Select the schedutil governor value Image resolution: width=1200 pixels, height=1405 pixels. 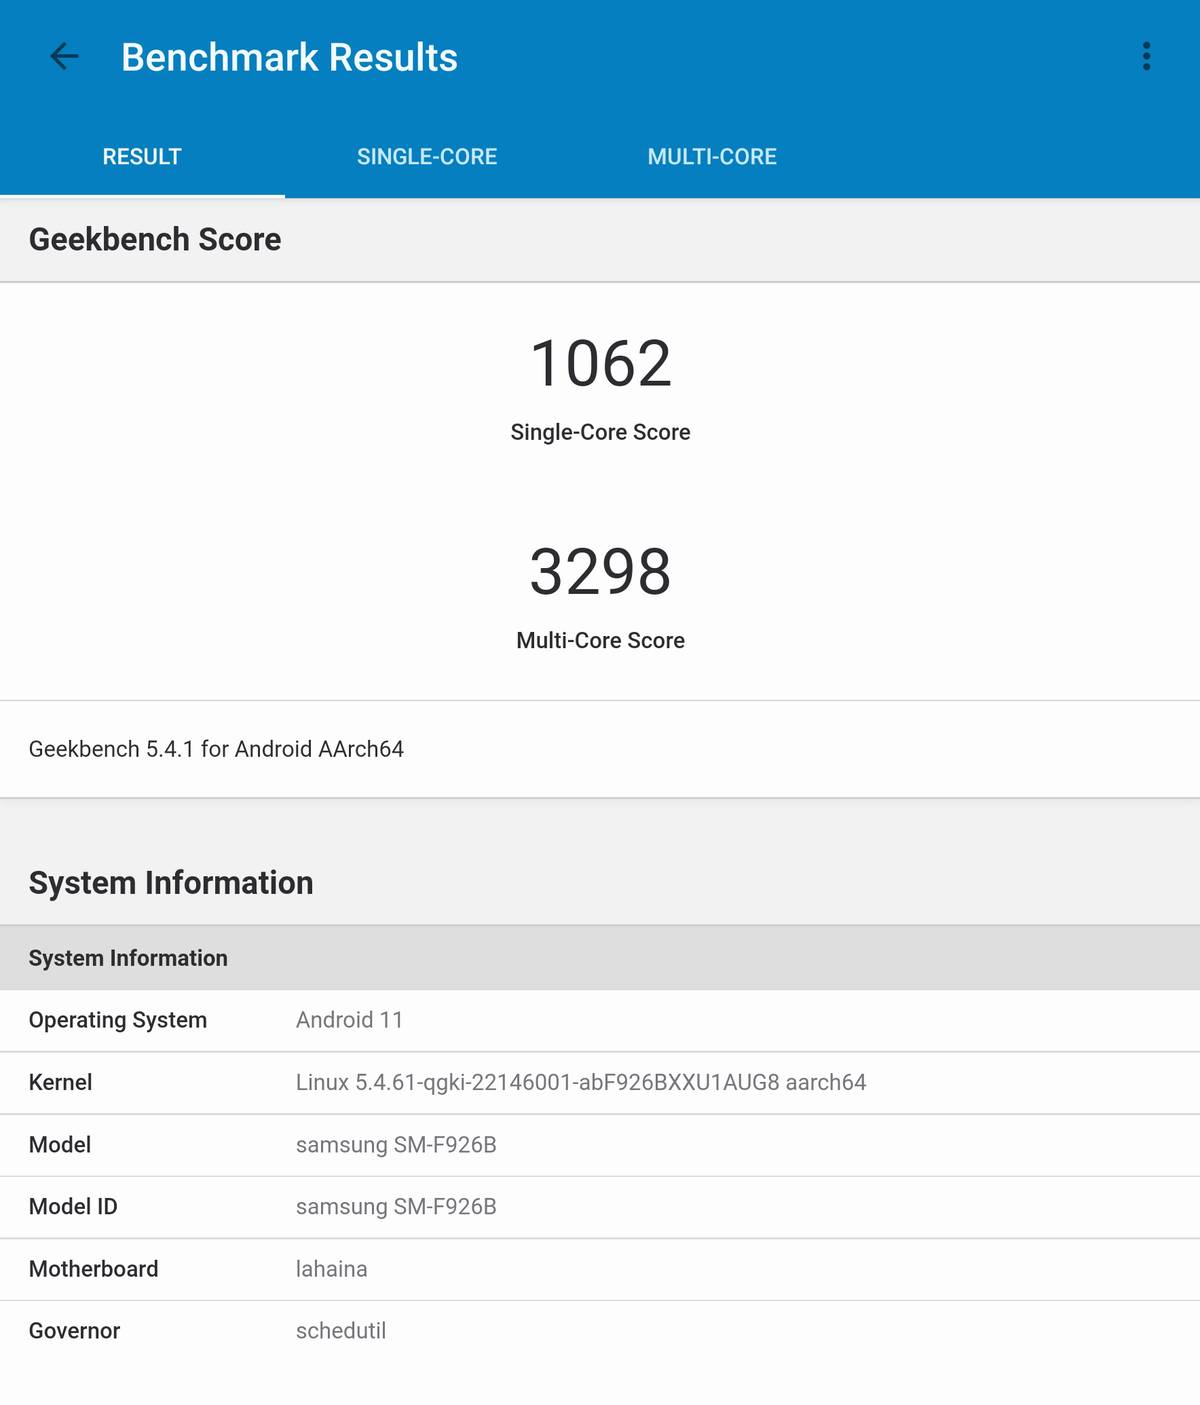pos(341,1331)
